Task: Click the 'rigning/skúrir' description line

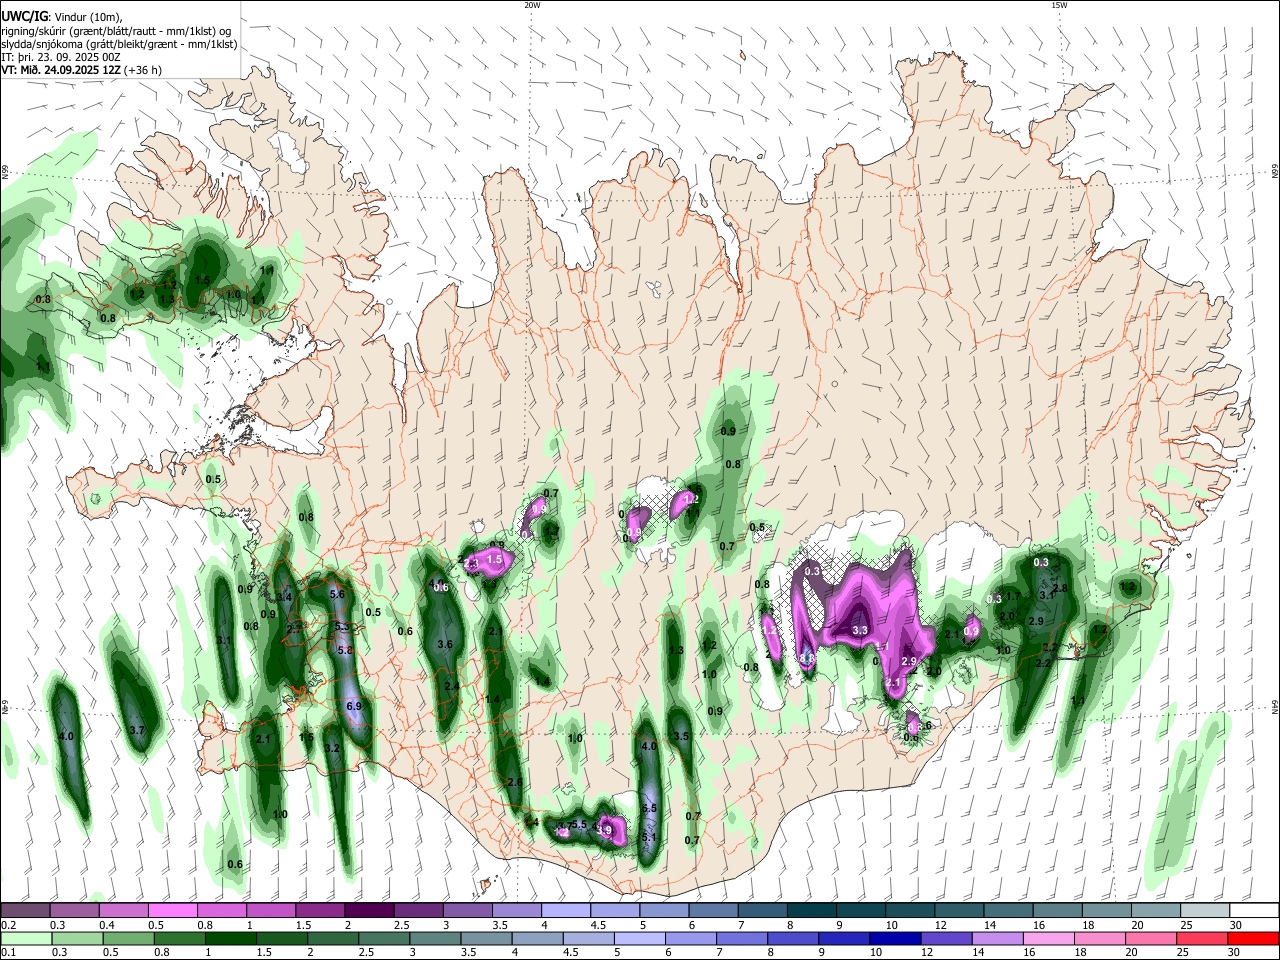Action: click(116, 30)
